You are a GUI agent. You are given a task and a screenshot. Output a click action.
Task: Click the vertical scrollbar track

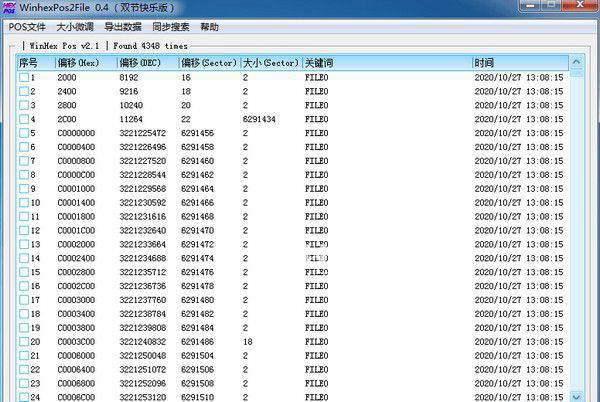click(577, 233)
